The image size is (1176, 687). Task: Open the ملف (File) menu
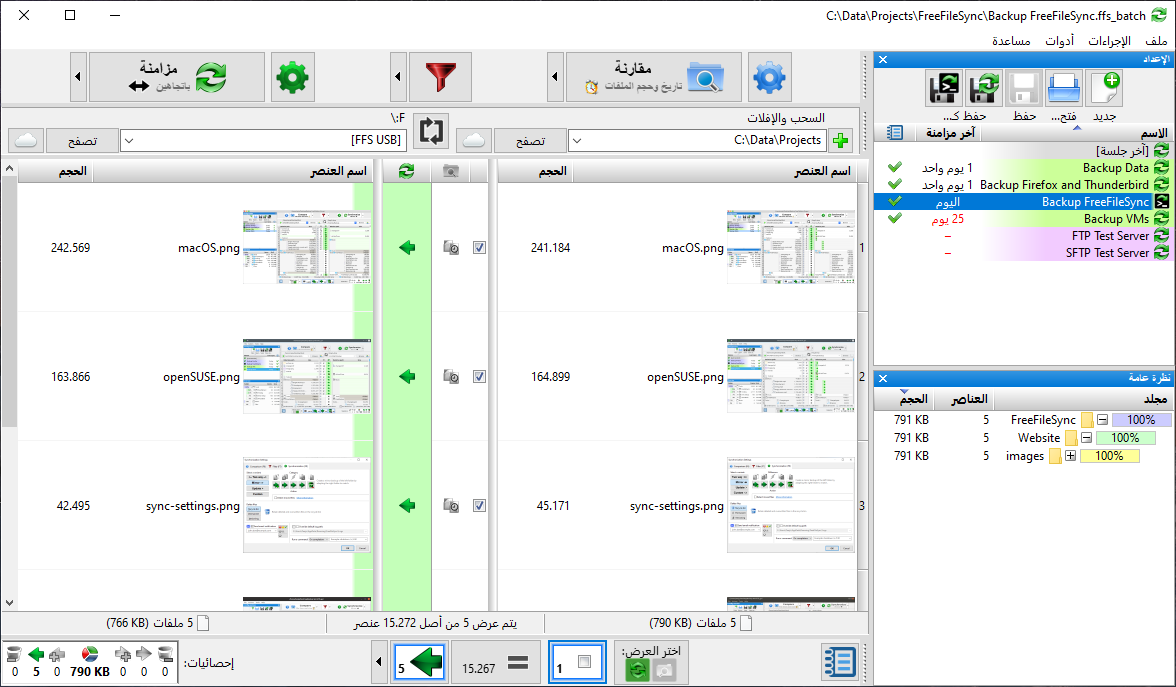point(1156,41)
